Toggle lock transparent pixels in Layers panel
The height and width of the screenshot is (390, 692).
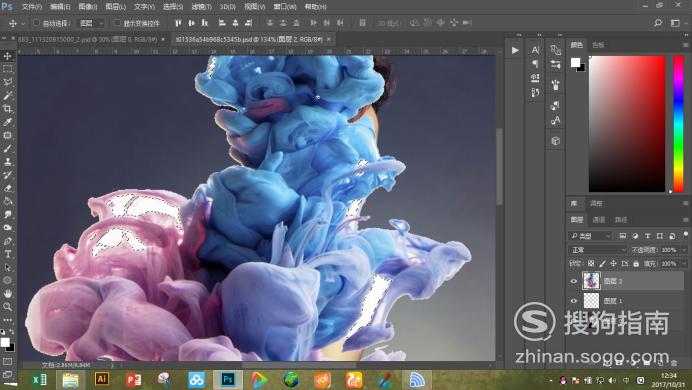tap(591, 263)
